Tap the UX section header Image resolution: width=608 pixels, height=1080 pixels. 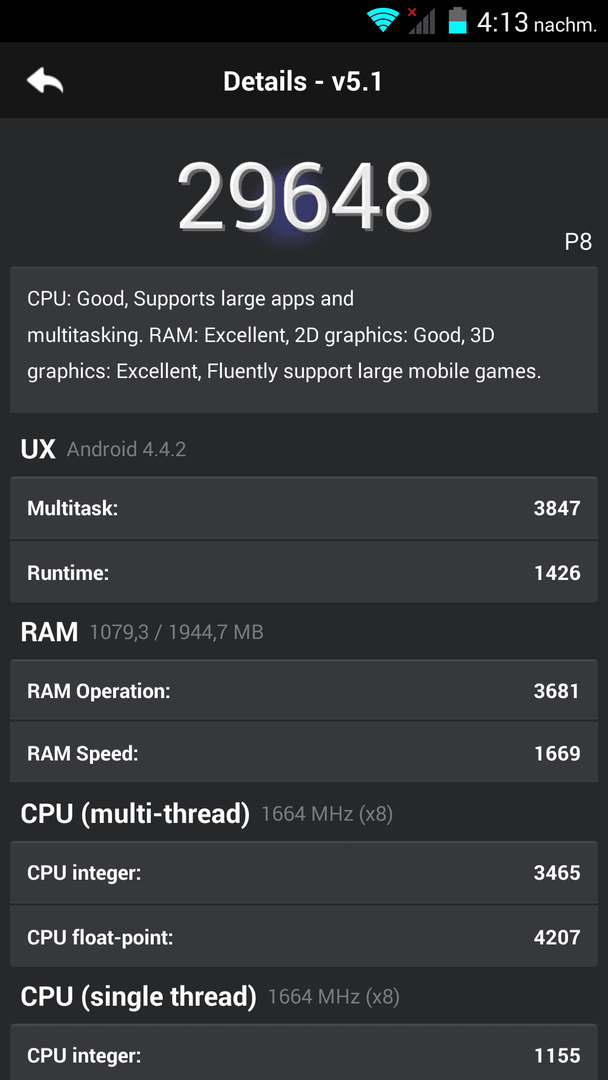click(x=38, y=450)
